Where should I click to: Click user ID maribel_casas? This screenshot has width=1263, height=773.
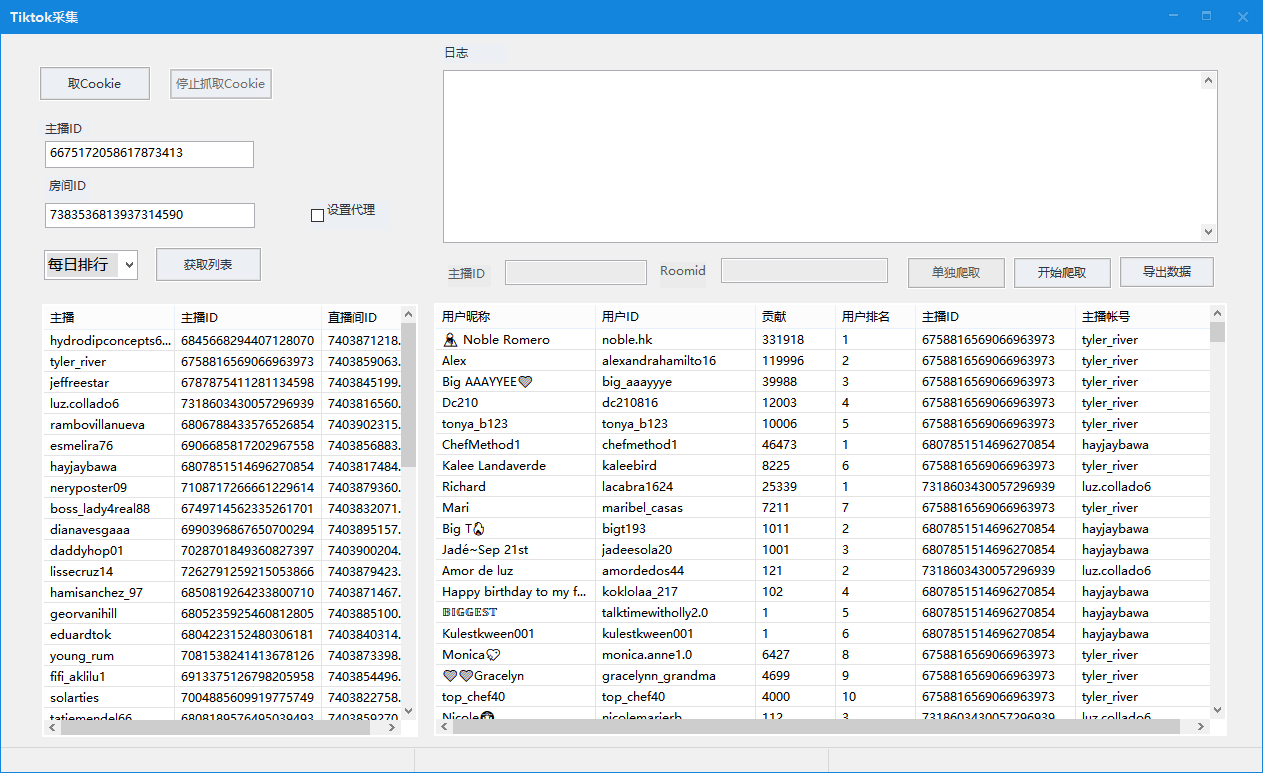[642, 508]
